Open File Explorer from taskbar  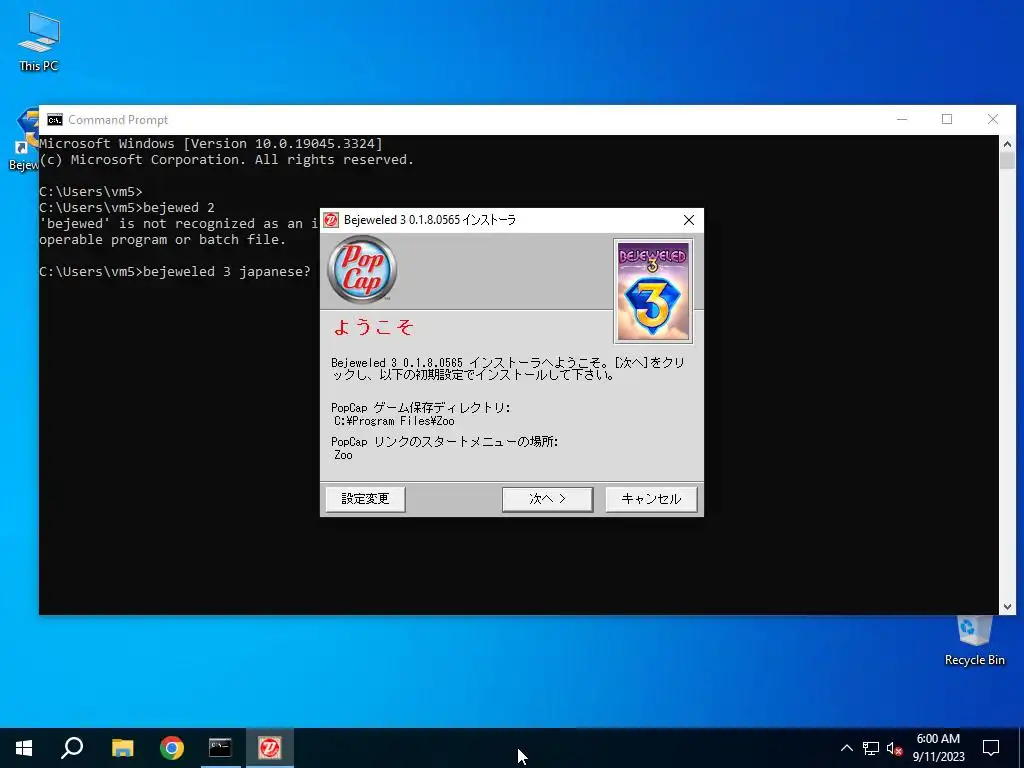pos(122,748)
